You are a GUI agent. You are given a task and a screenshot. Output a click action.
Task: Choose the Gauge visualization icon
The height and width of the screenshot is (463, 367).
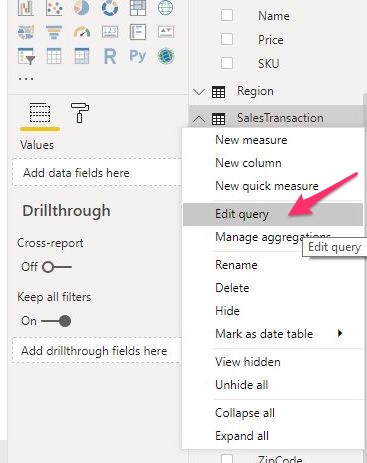point(82,32)
